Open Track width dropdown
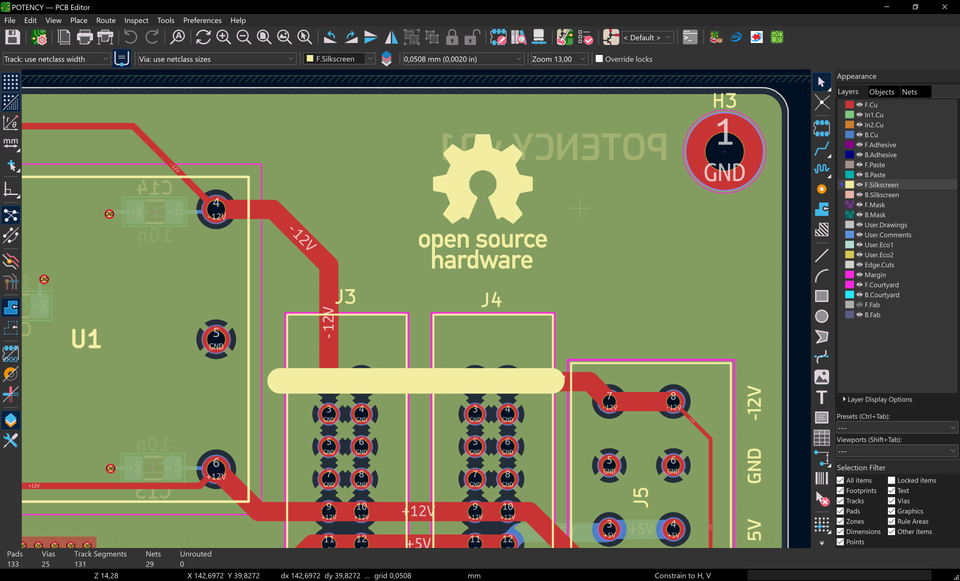This screenshot has width=960, height=581. coord(56,59)
